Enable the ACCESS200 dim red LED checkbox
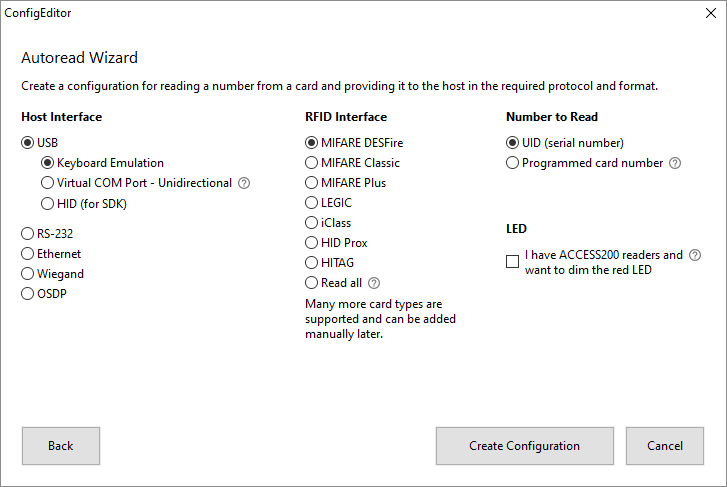The height and width of the screenshot is (487, 727). click(x=512, y=262)
